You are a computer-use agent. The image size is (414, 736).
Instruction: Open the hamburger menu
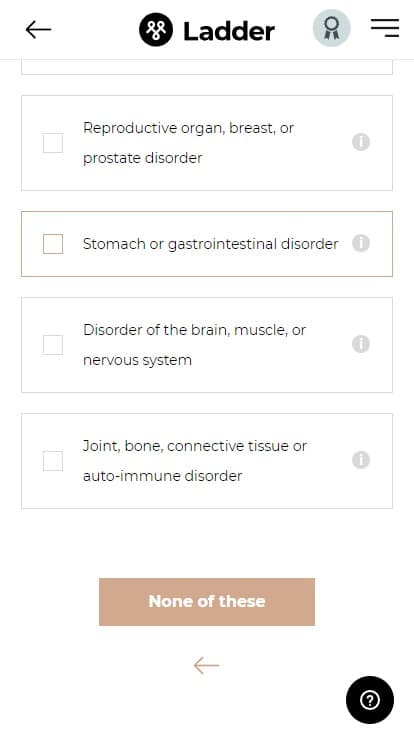click(385, 28)
